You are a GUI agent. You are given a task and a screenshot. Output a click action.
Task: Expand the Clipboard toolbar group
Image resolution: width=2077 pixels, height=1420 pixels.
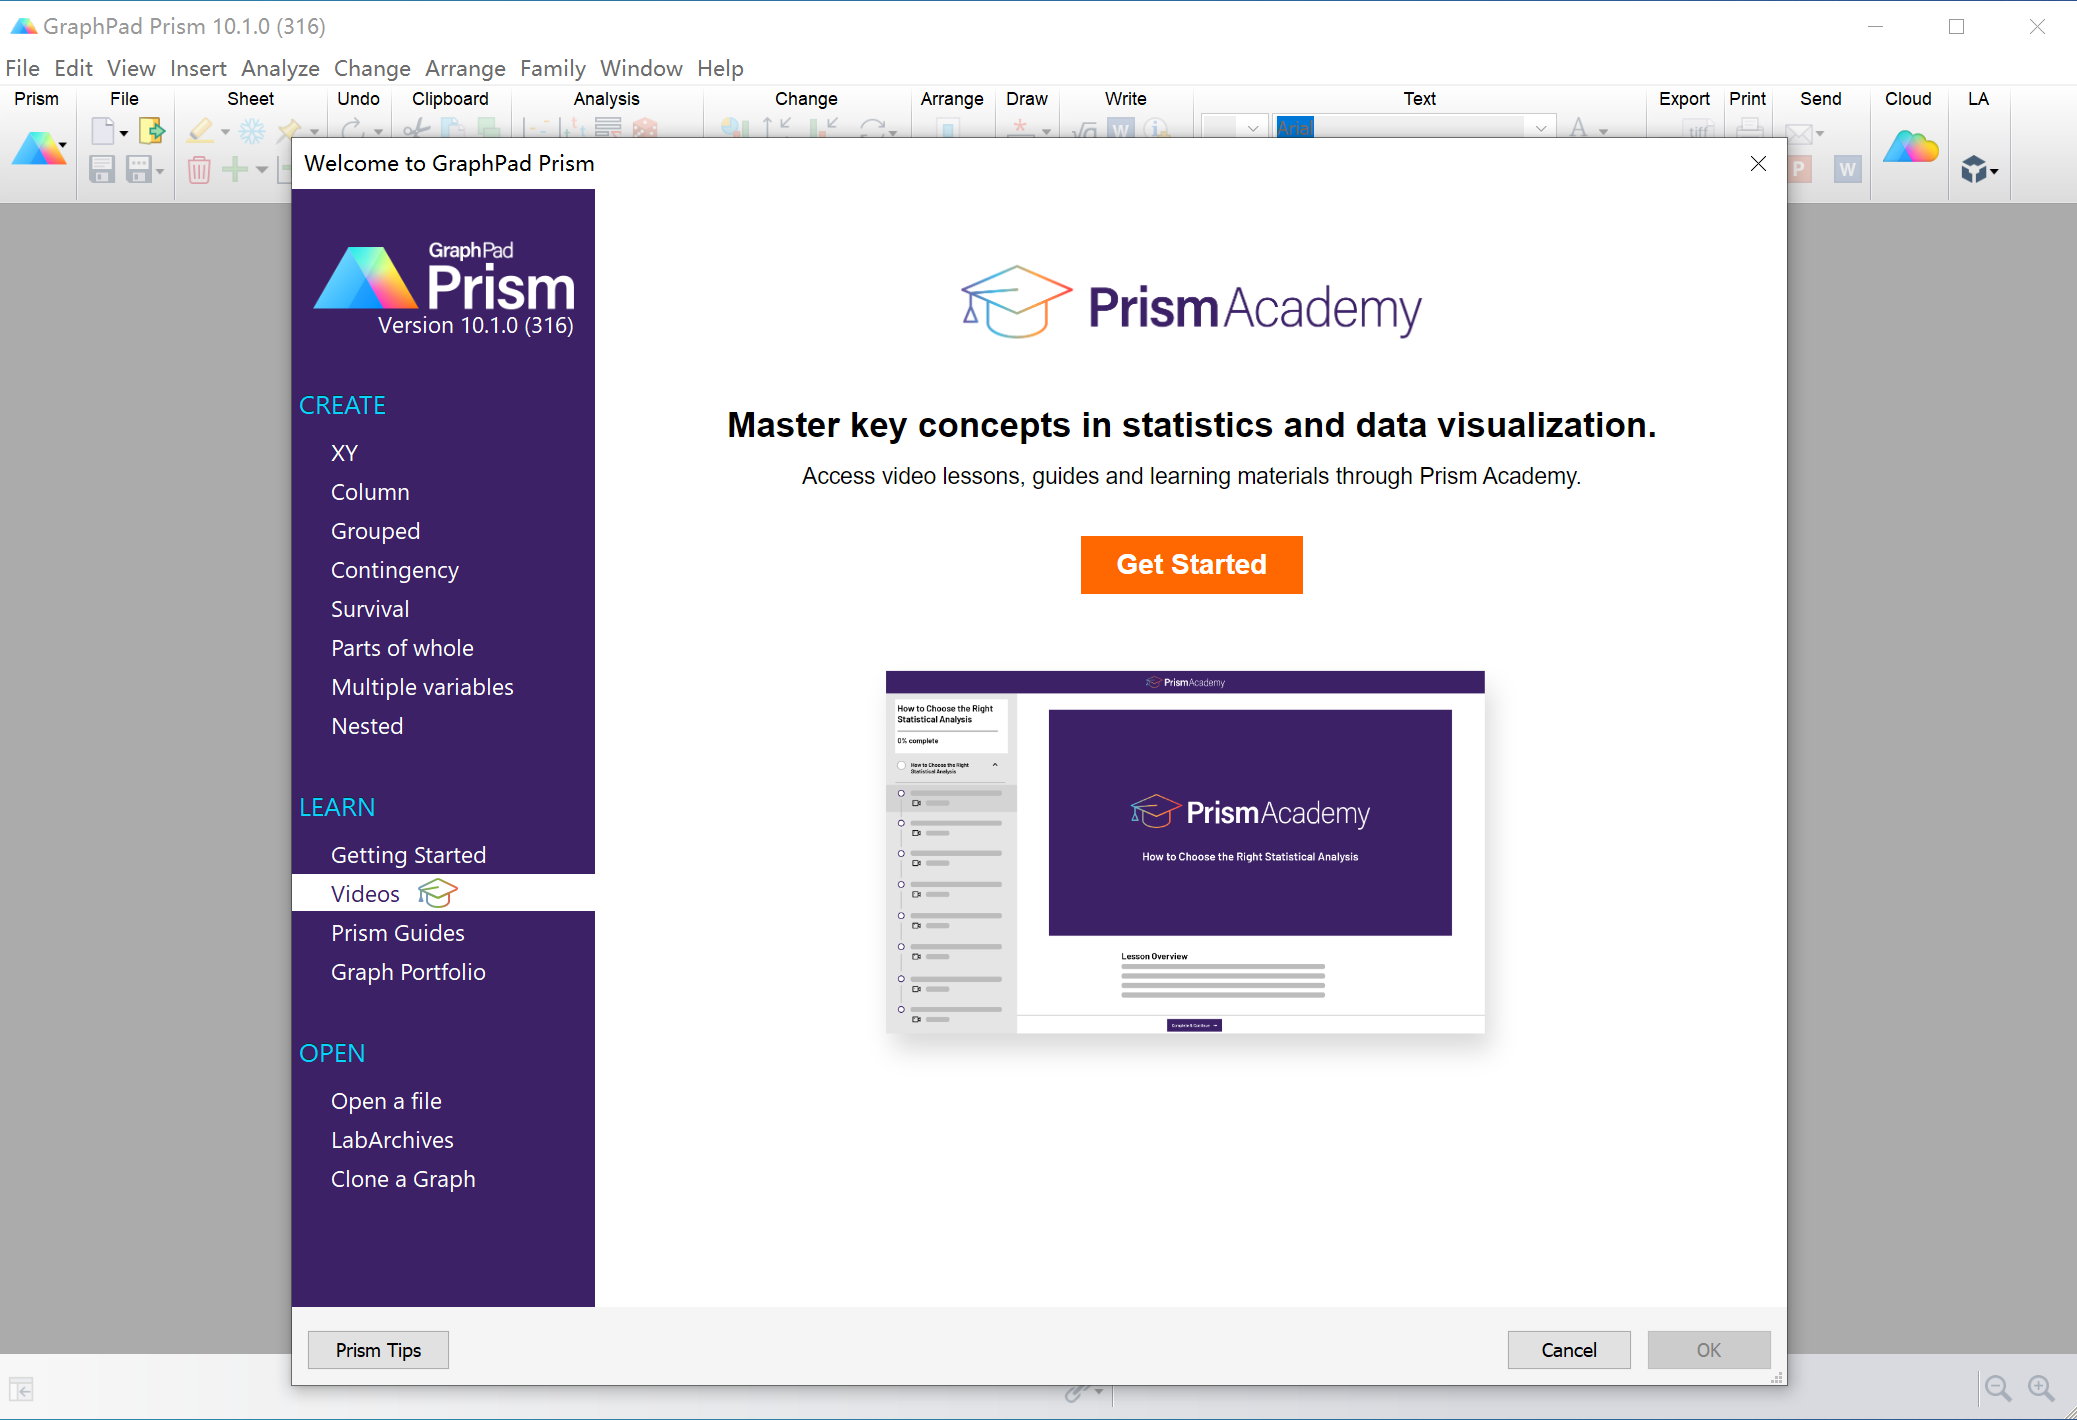click(x=447, y=98)
